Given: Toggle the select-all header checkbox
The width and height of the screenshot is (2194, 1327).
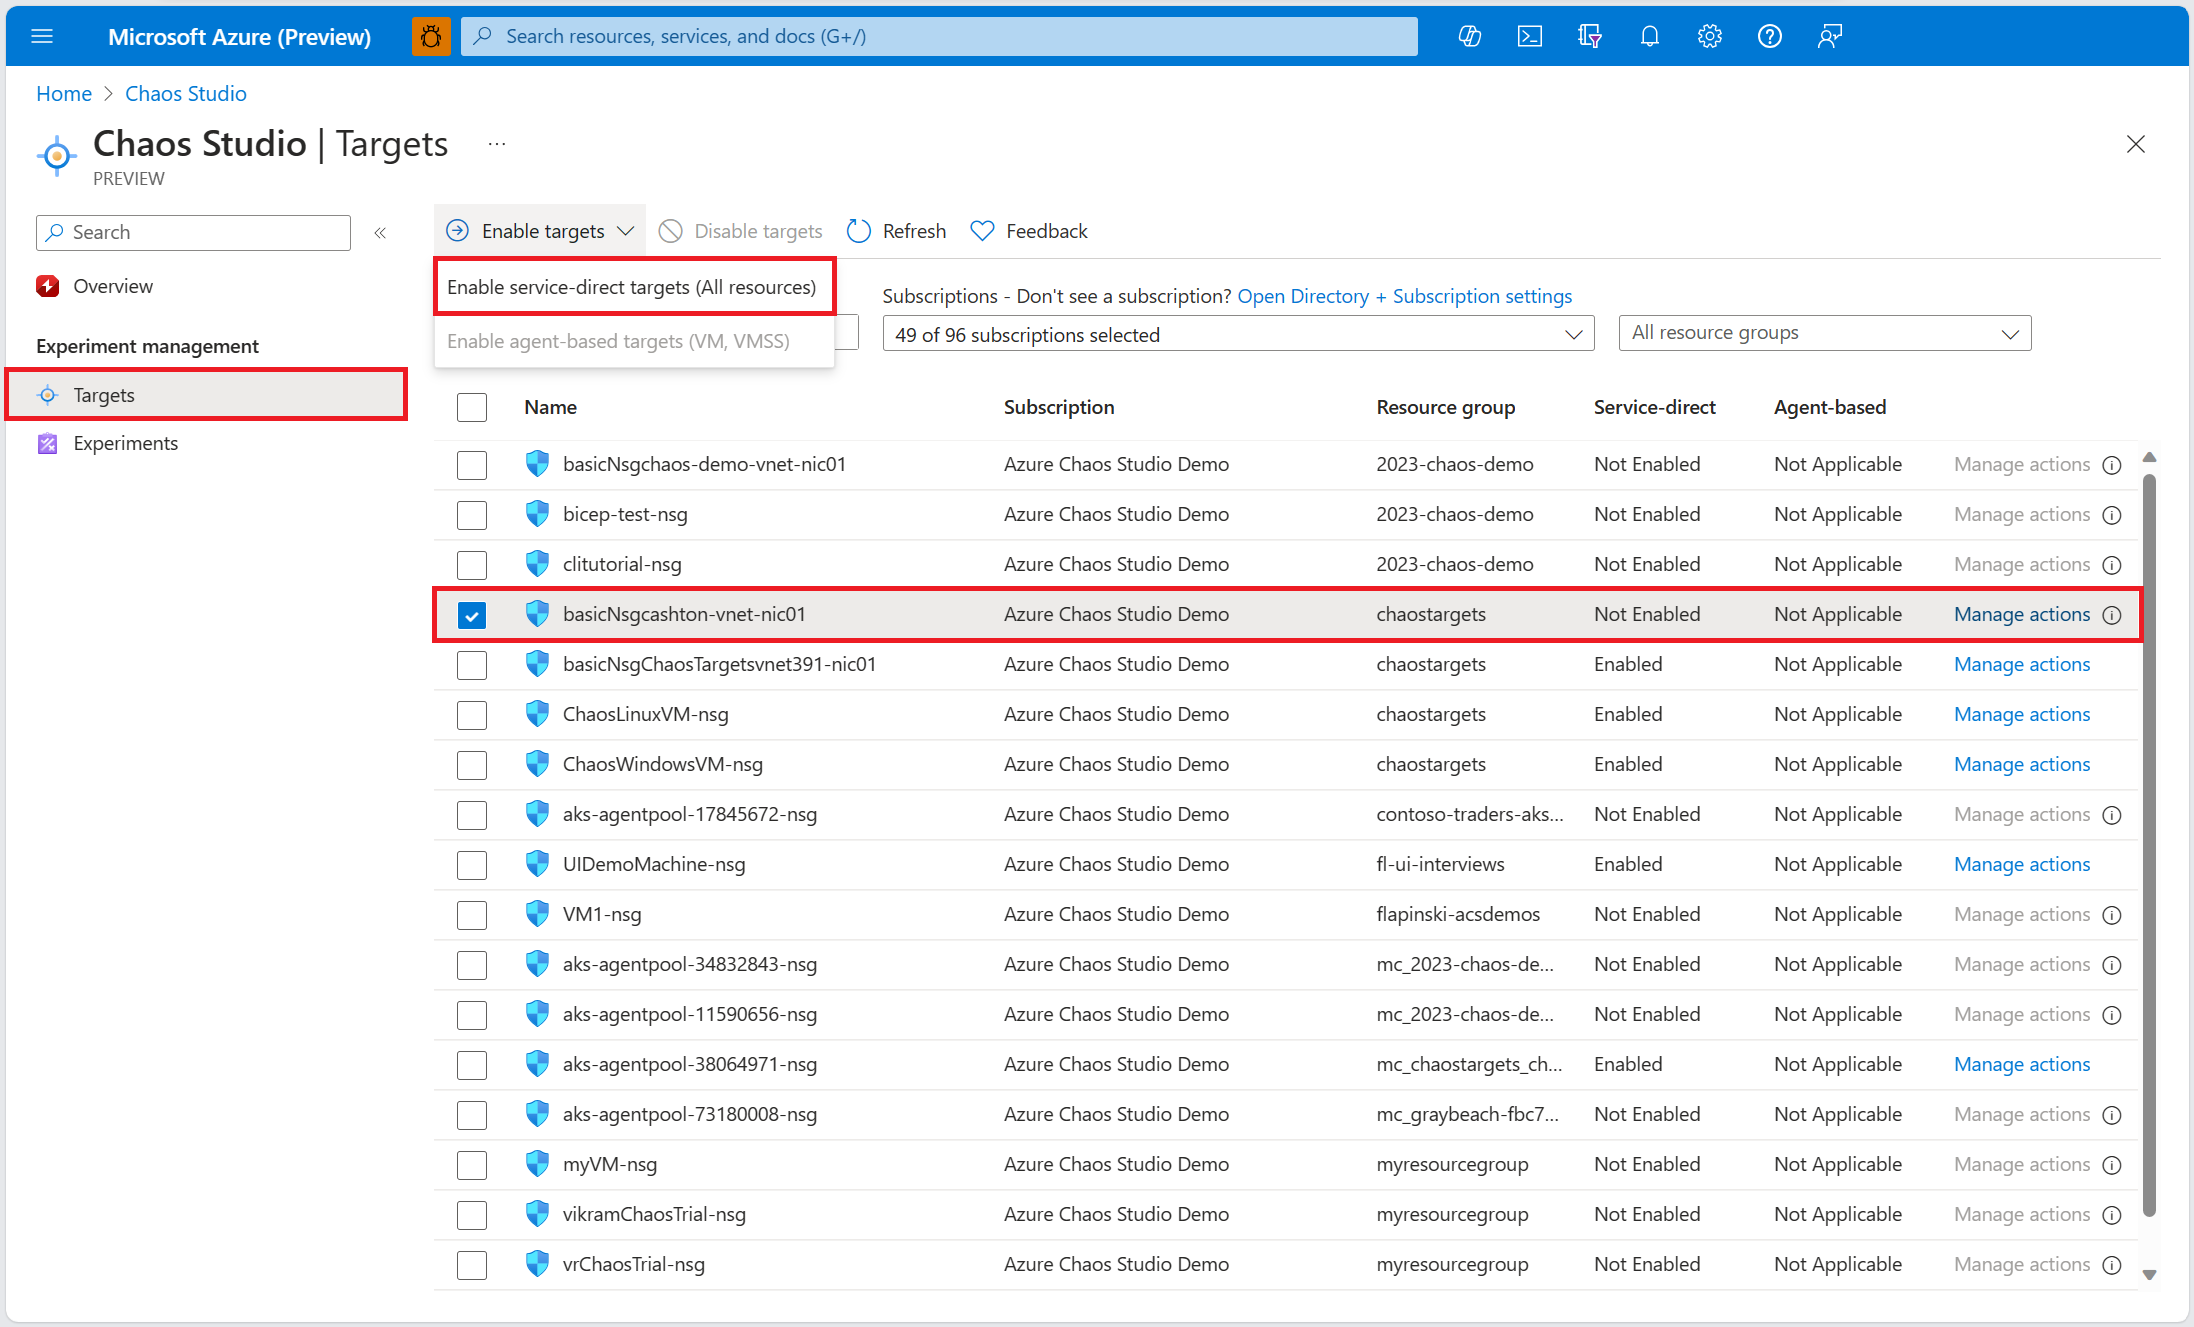Looking at the screenshot, I should point(472,407).
